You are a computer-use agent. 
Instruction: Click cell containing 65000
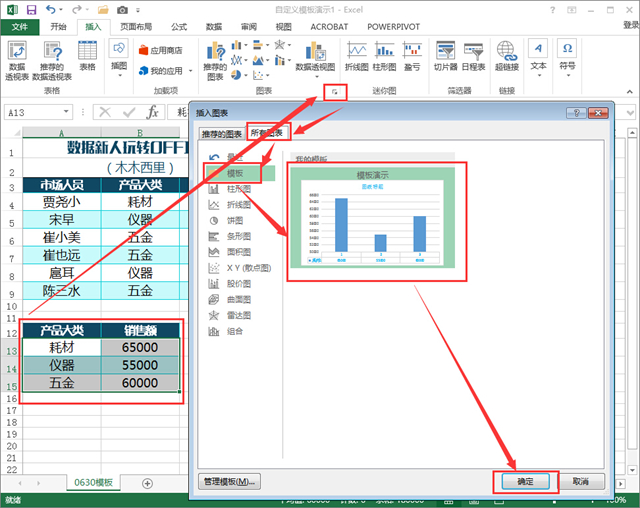(x=140, y=348)
